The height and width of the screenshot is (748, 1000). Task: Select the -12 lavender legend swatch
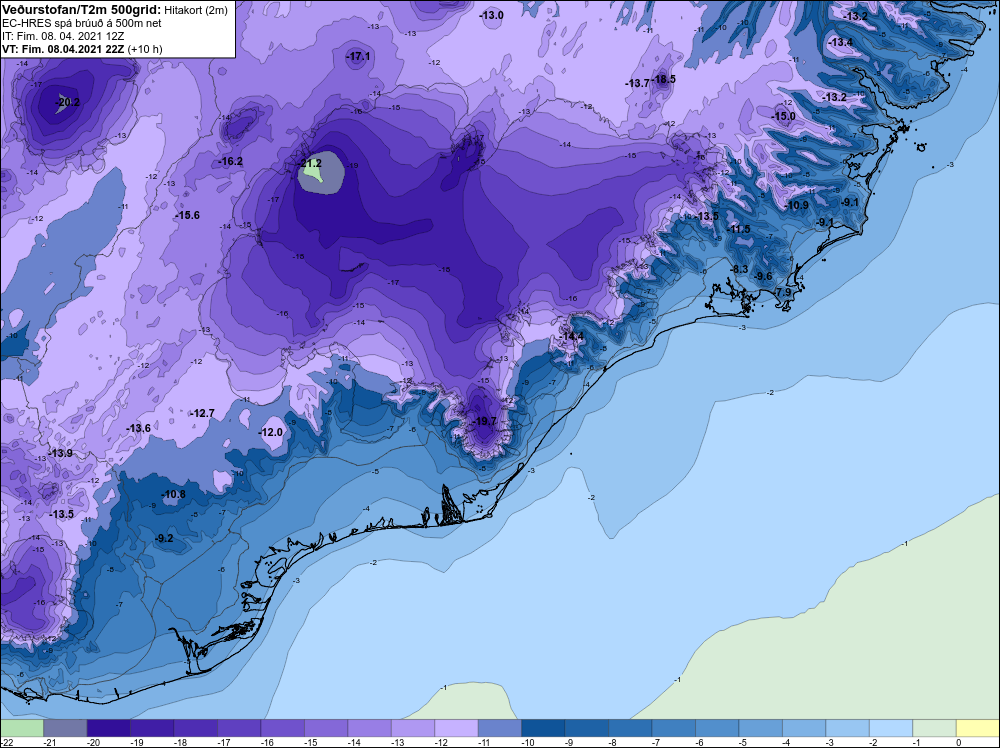click(457, 728)
